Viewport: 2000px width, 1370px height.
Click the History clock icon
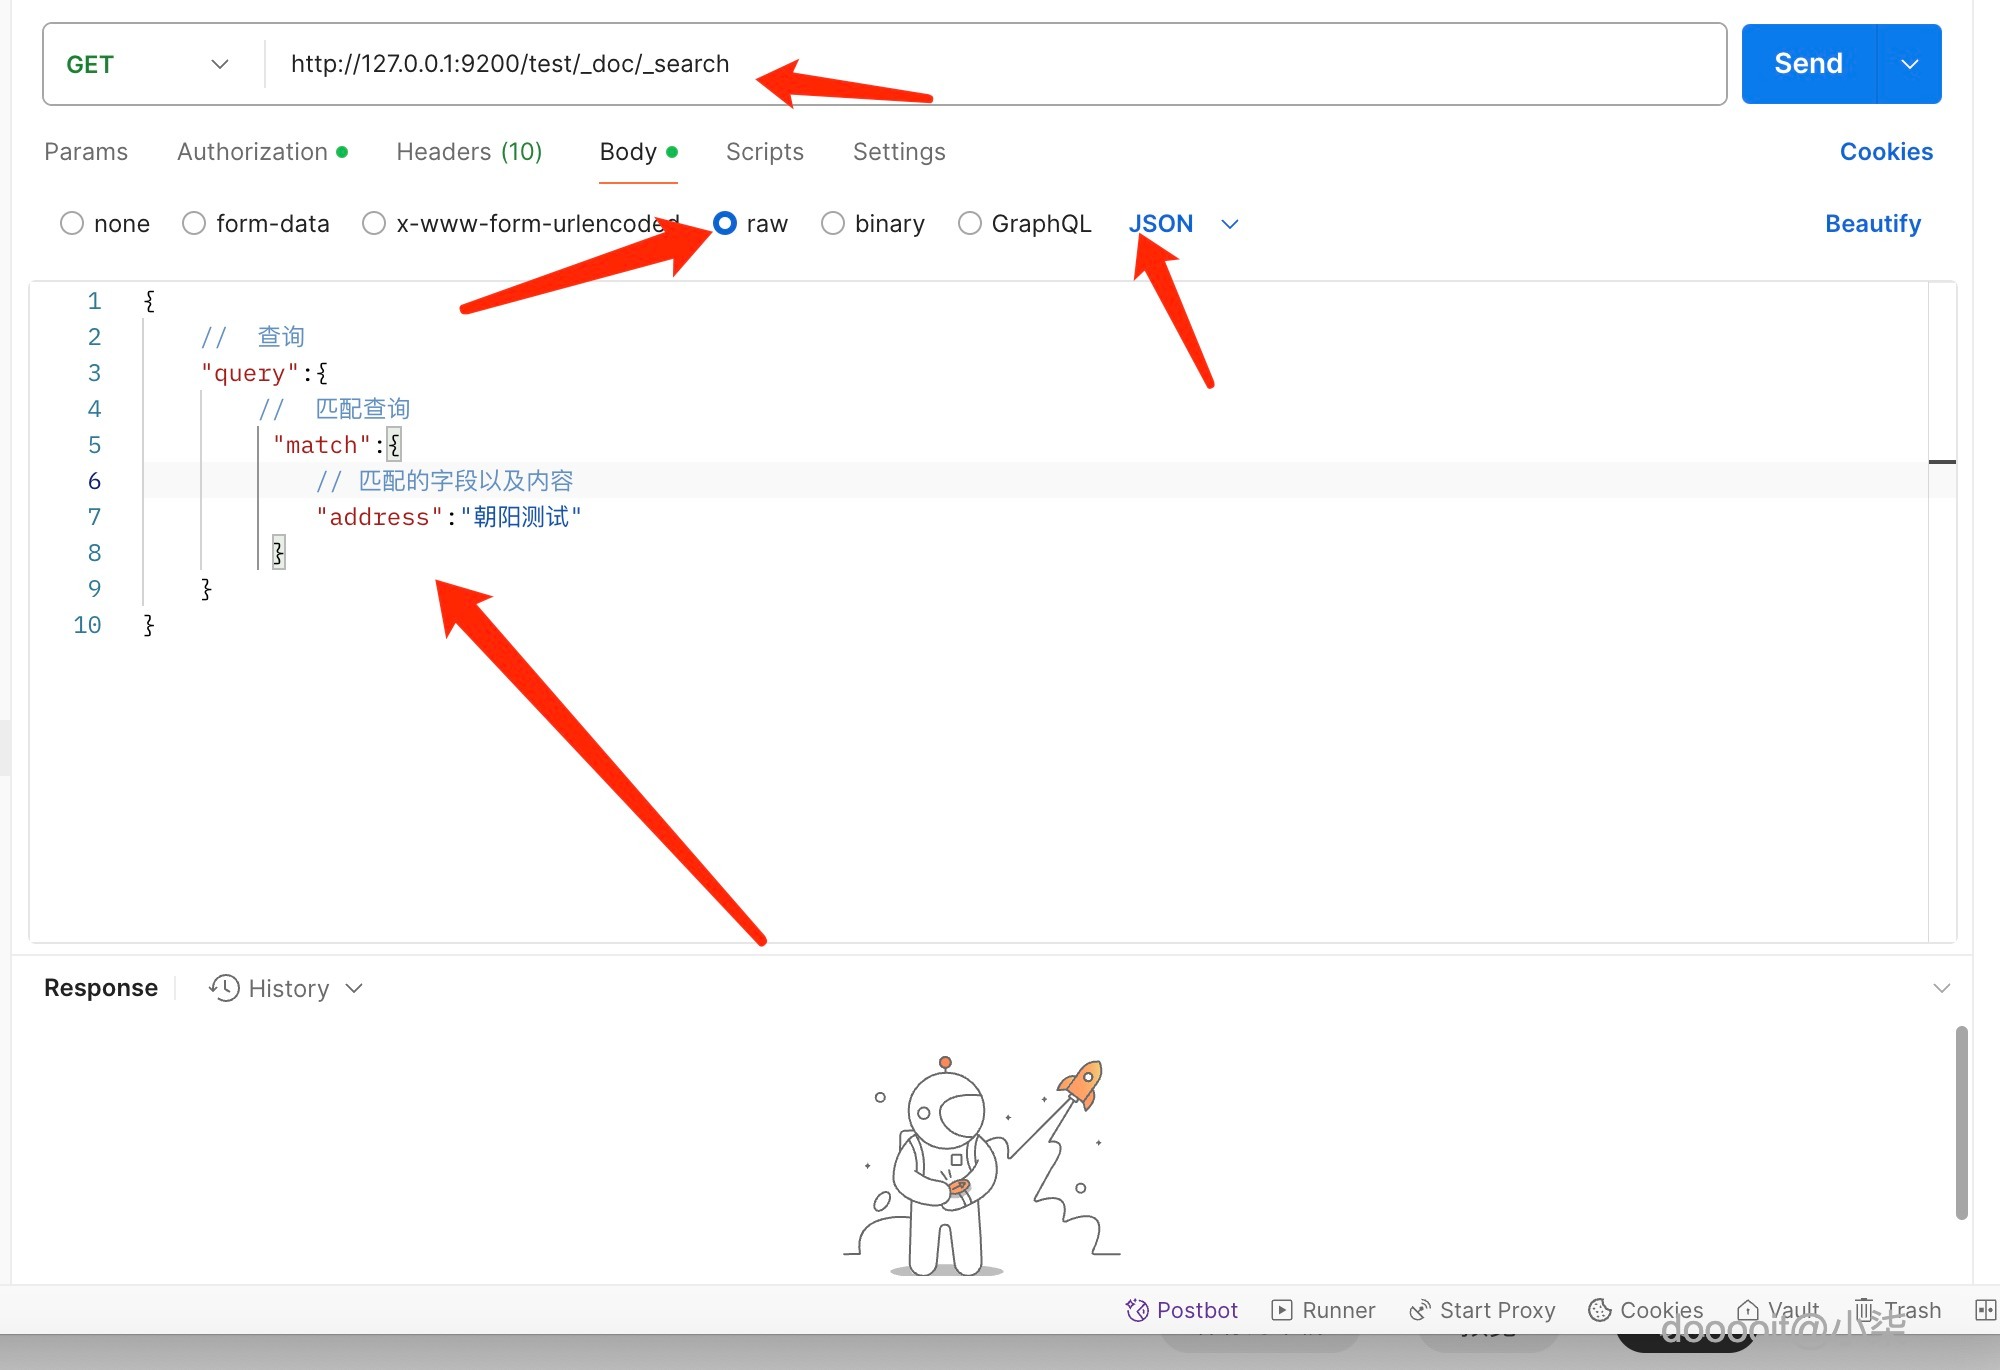pos(224,988)
